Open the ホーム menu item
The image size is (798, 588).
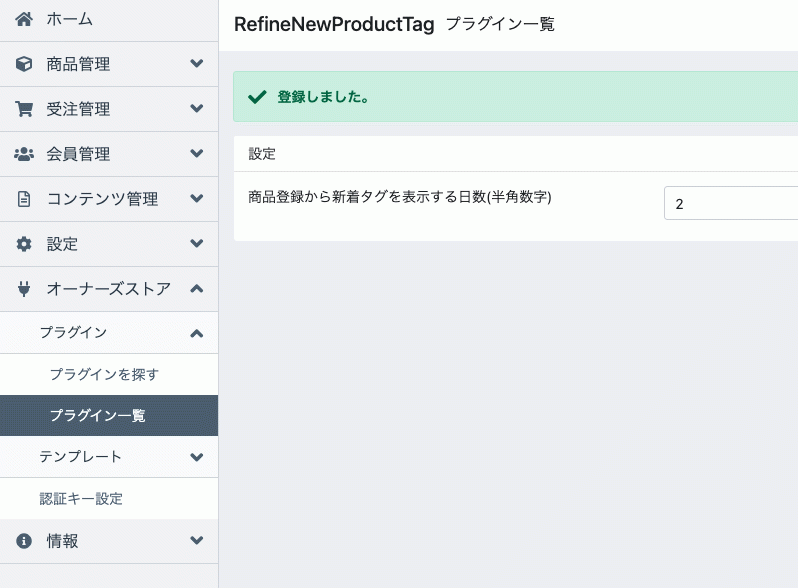(x=69, y=19)
